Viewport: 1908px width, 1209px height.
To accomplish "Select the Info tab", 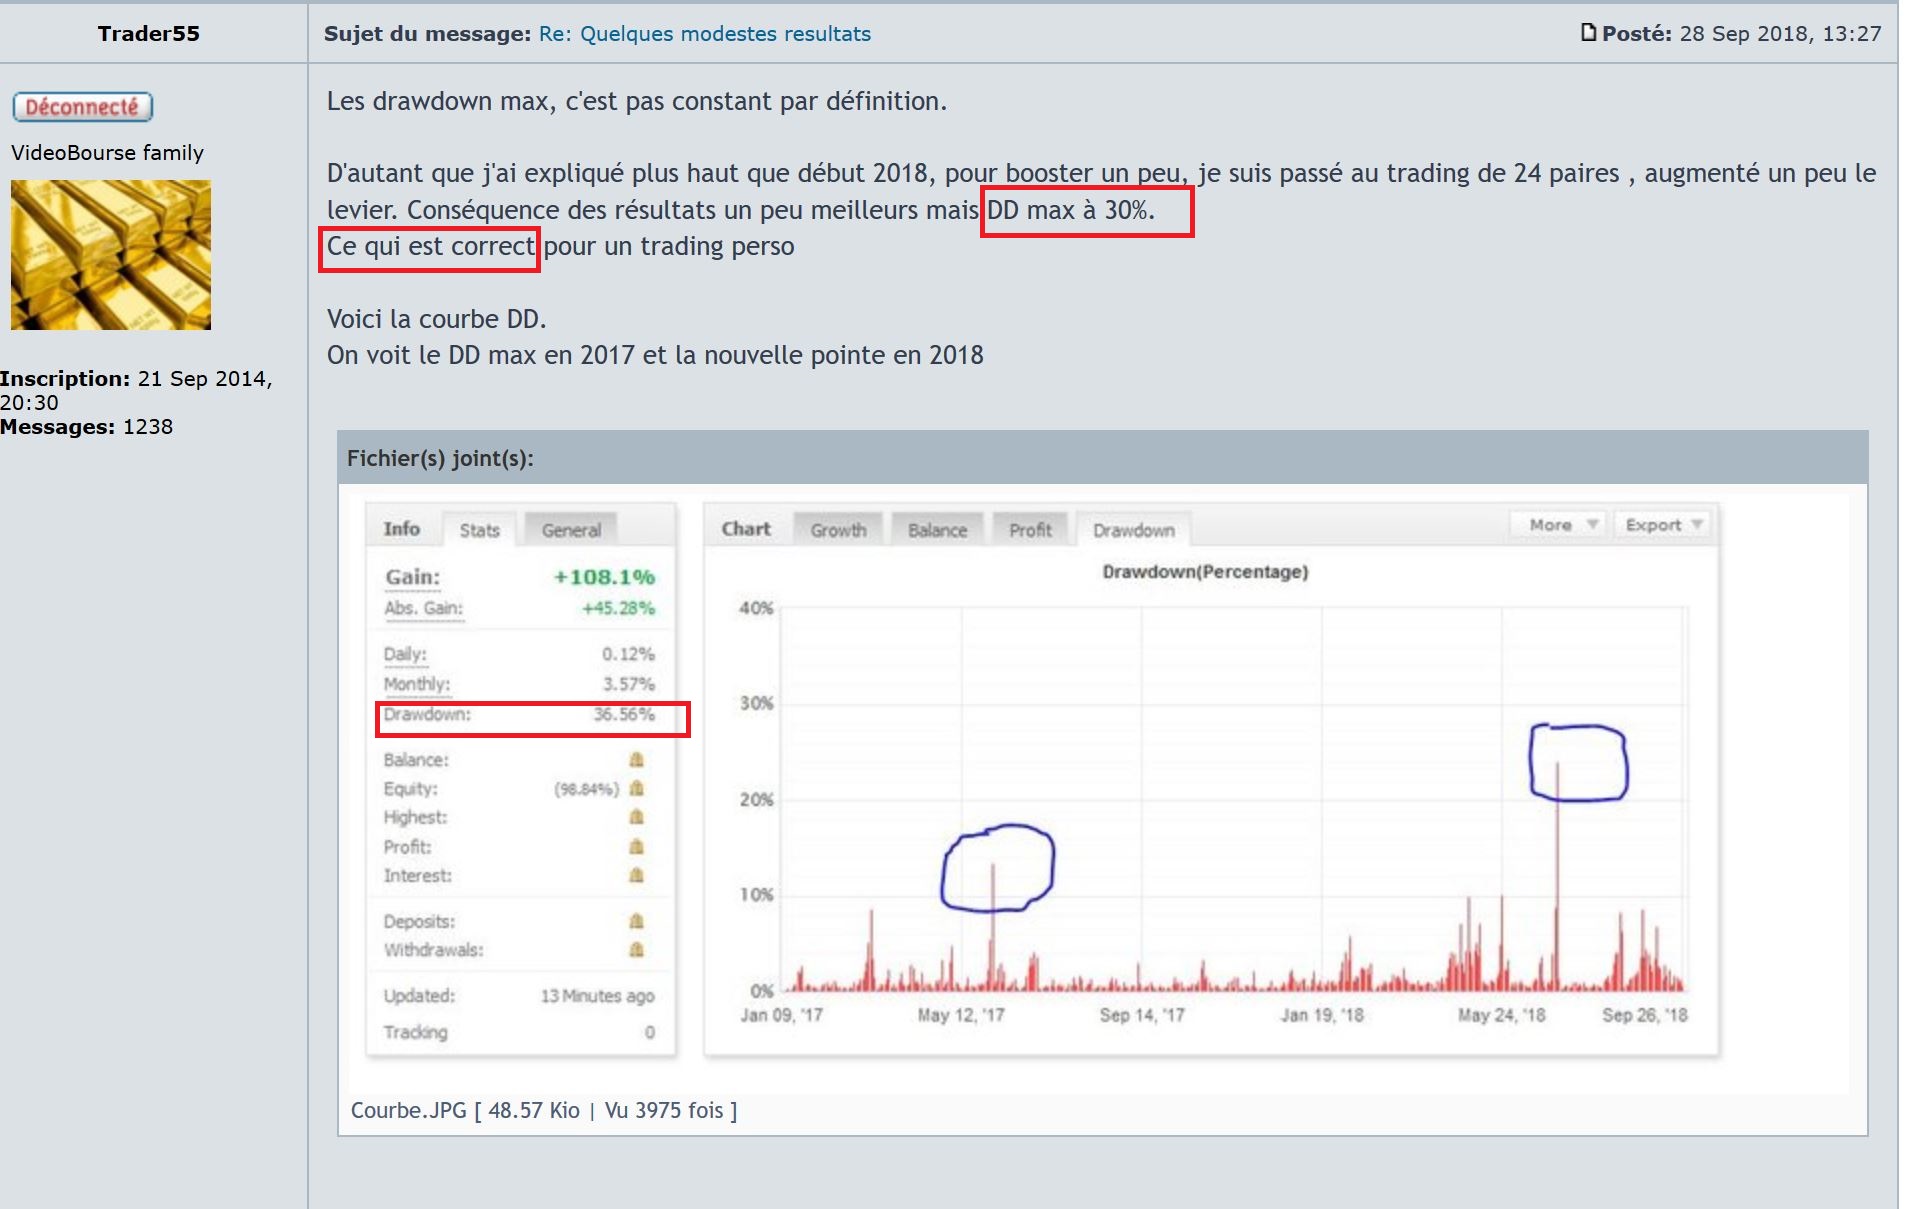I will coord(402,529).
